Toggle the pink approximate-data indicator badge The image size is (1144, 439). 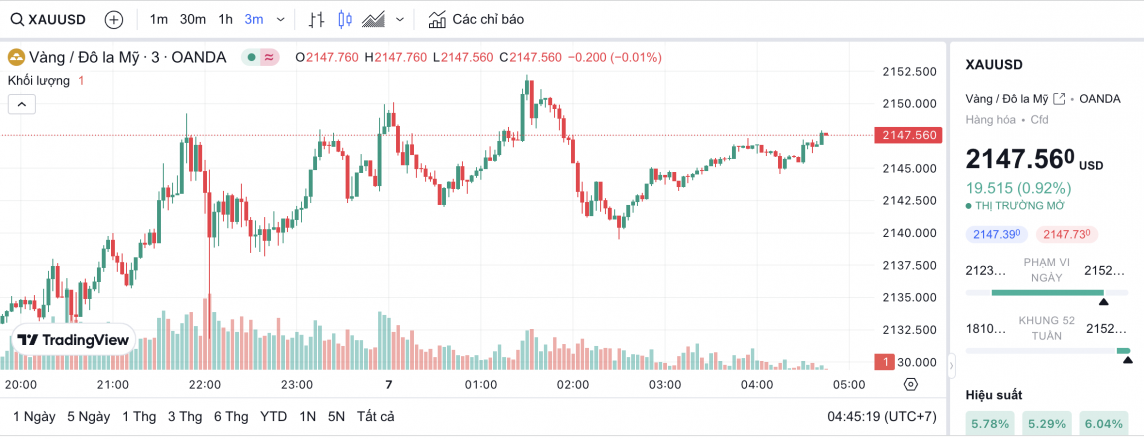[269, 57]
